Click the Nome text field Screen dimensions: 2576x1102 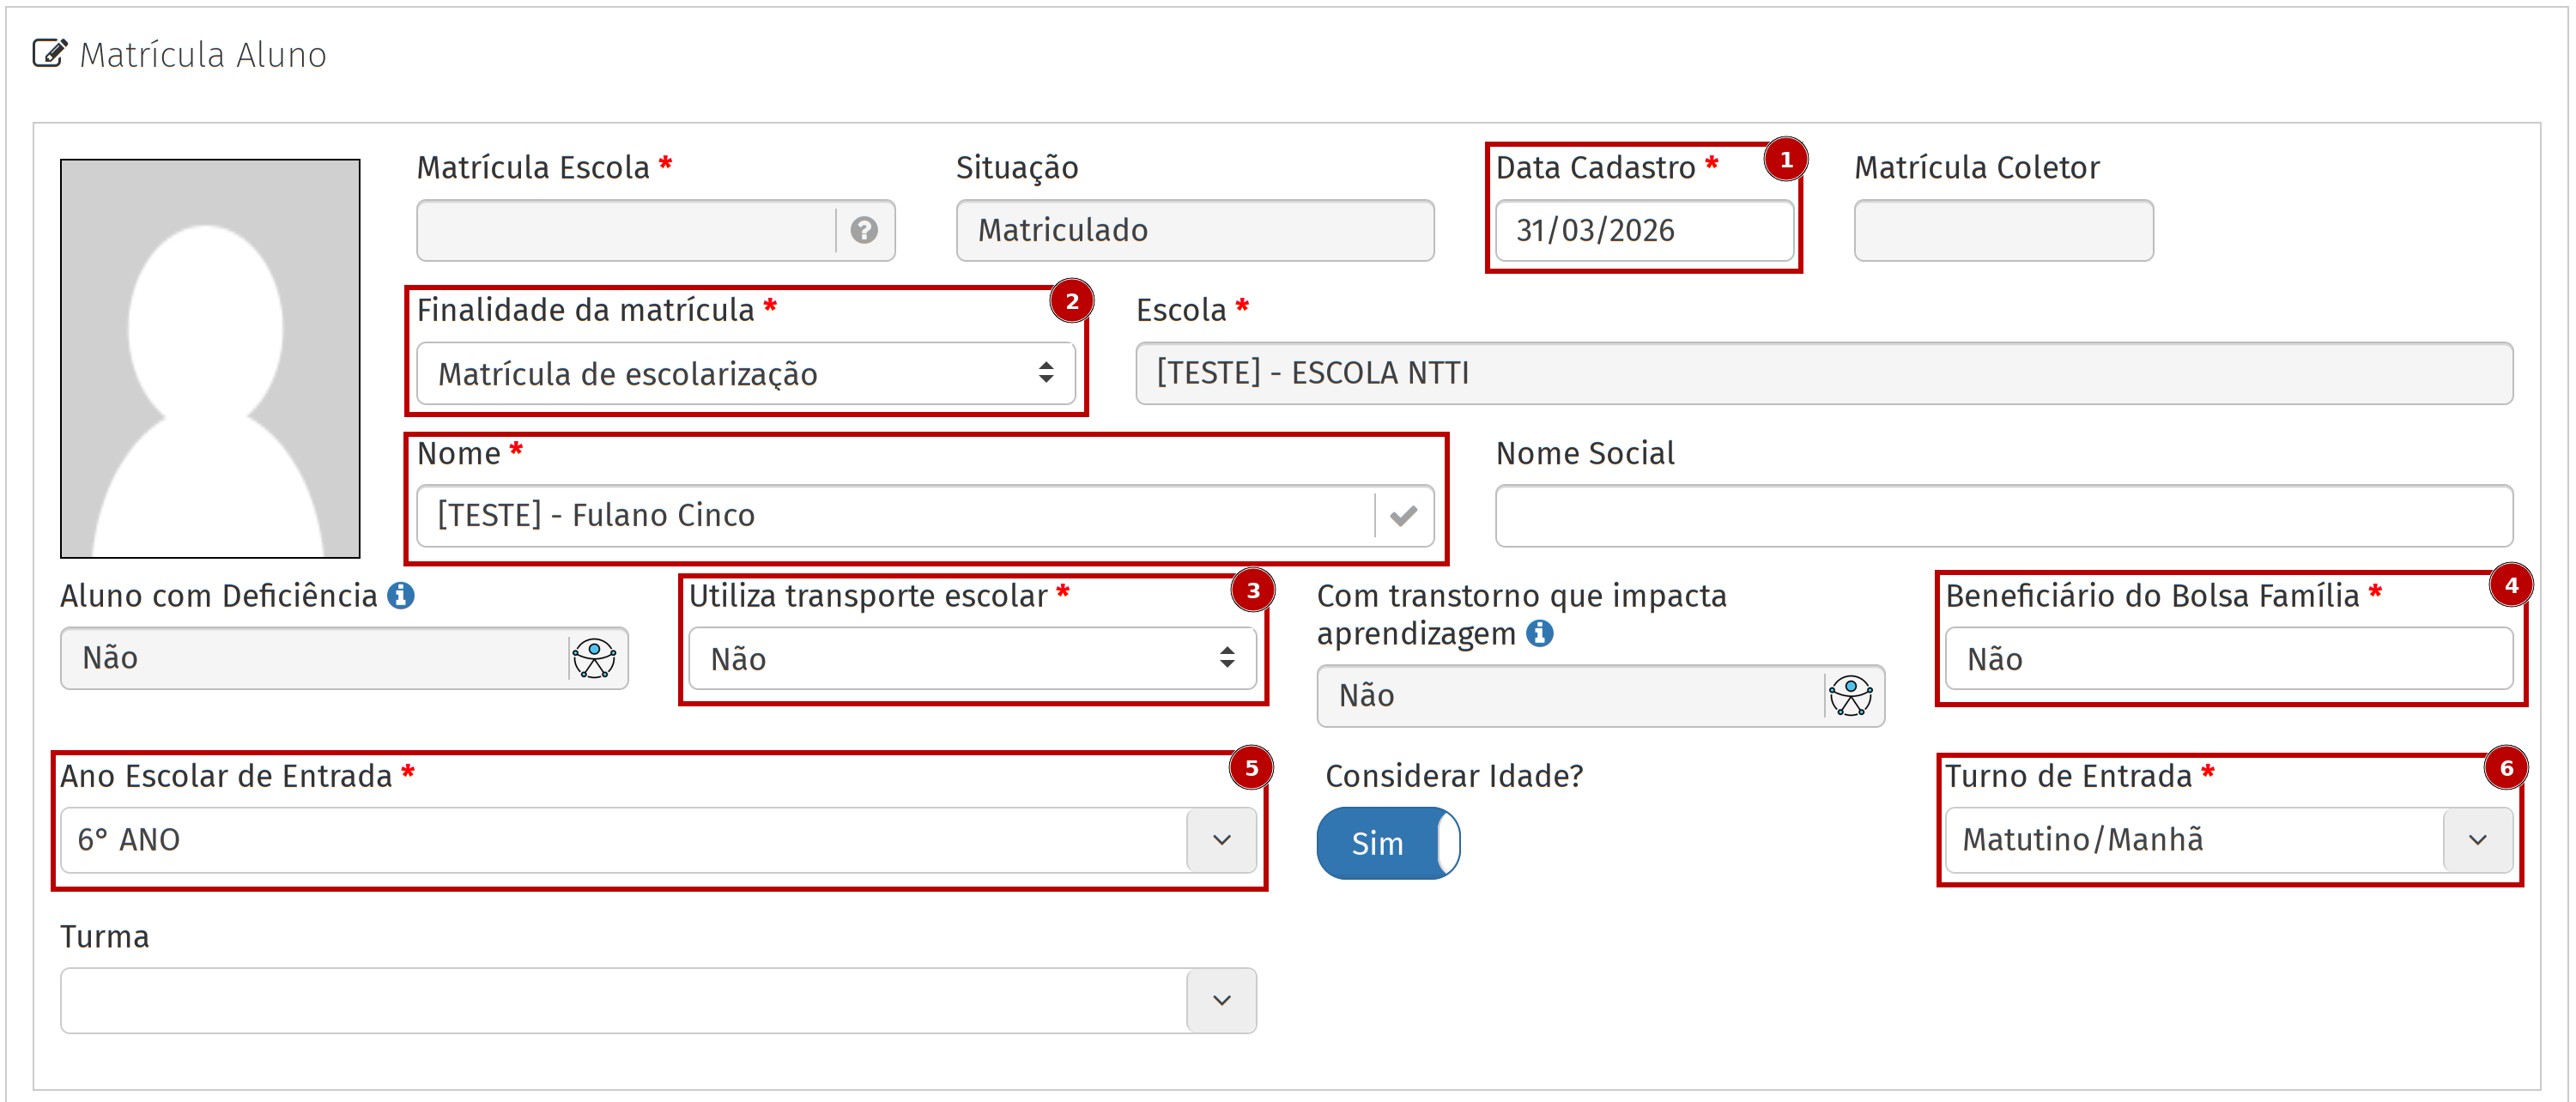[x=894, y=515]
